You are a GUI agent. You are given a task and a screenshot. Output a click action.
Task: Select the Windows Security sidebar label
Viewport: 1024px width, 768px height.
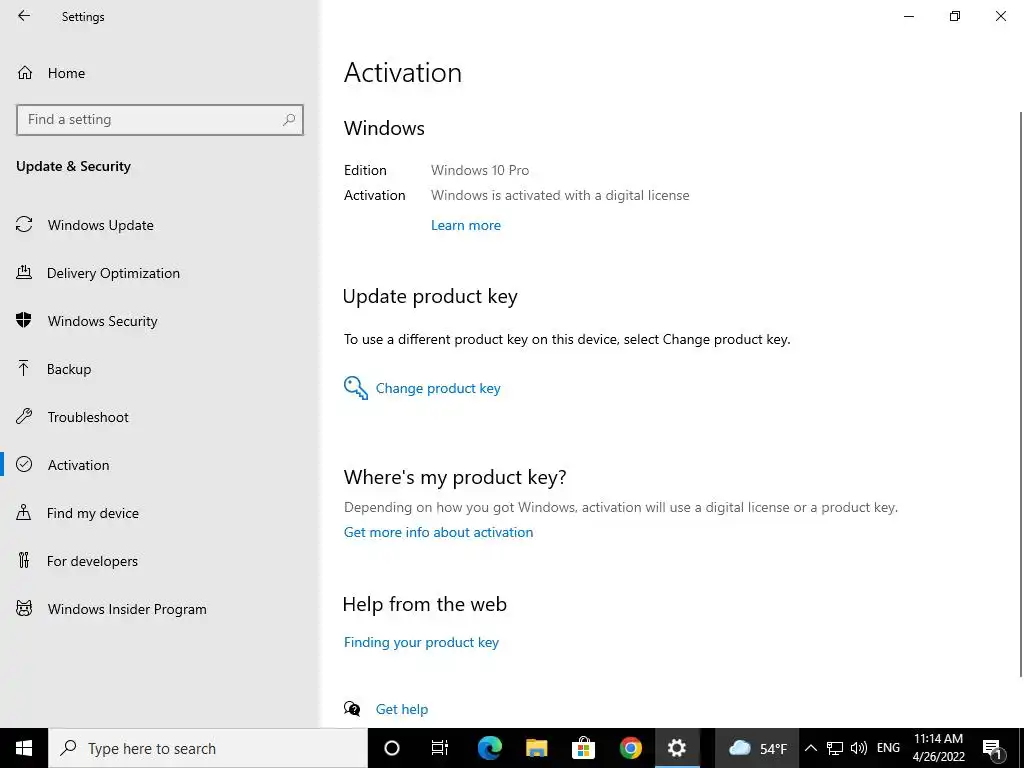[x=103, y=321]
